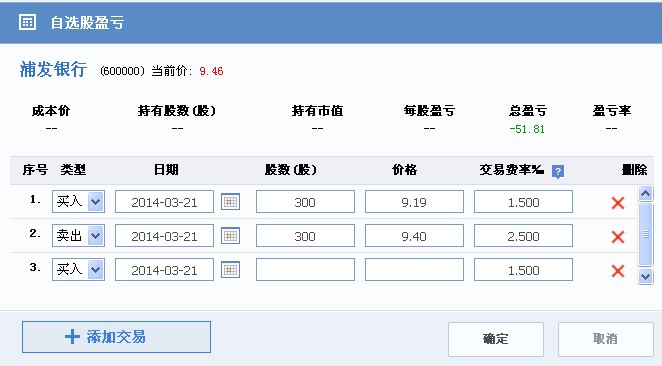Screen dimensions: 662x366
Task: Click the scrollbar up arrow in transaction list
Action: point(646,194)
